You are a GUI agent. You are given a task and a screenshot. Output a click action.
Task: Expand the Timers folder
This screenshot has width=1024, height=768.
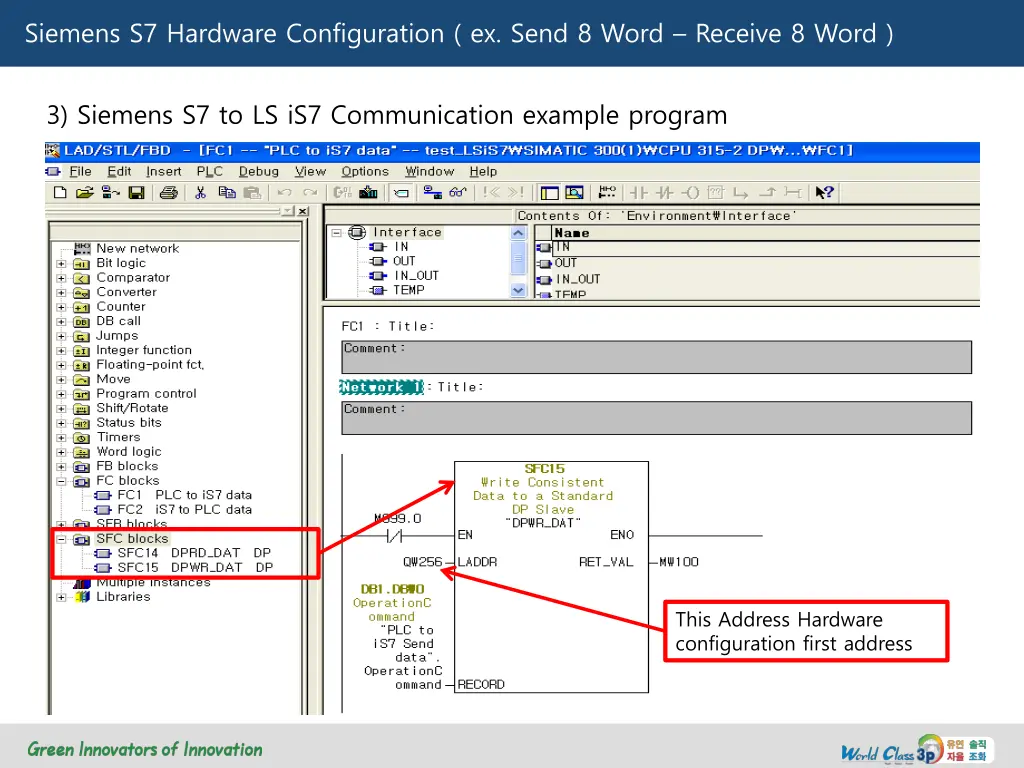click(61, 438)
